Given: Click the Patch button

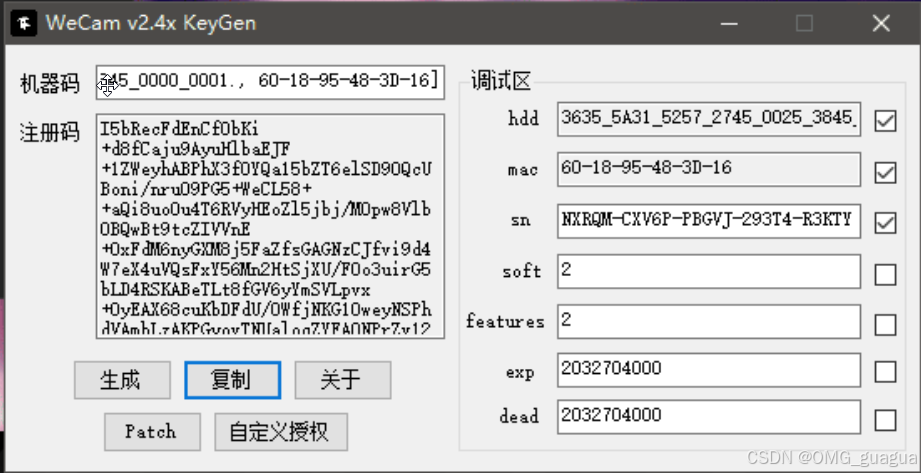Looking at the screenshot, I should coord(152,432).
